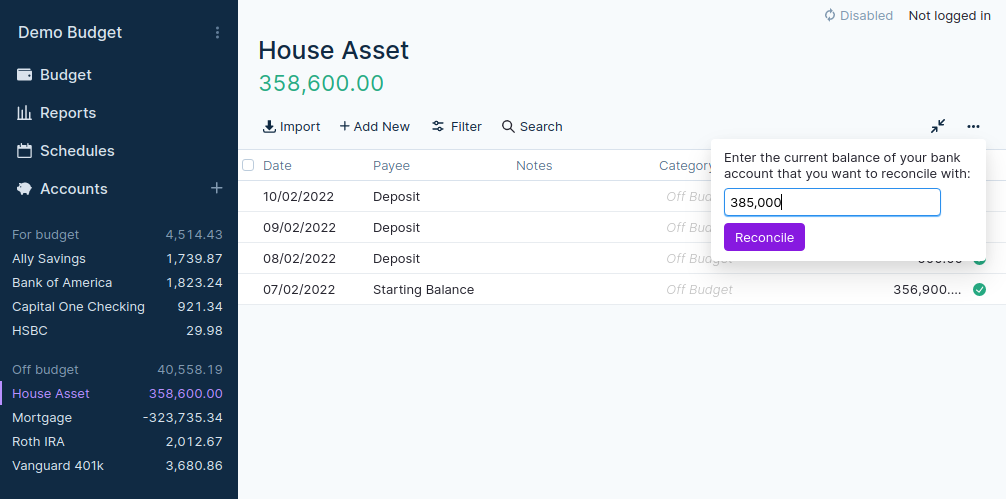
Task: Click the plus icon to add account
Action: [x=216, y=188]
